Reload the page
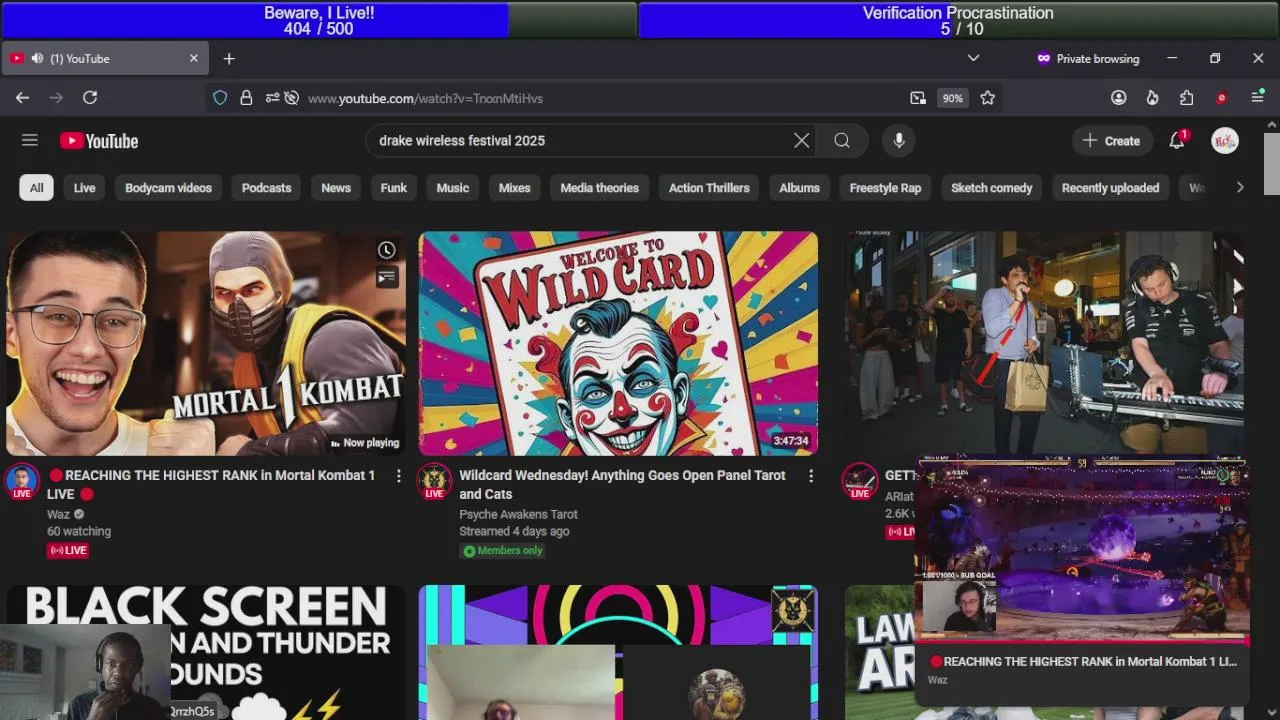 tap(90, 98)
